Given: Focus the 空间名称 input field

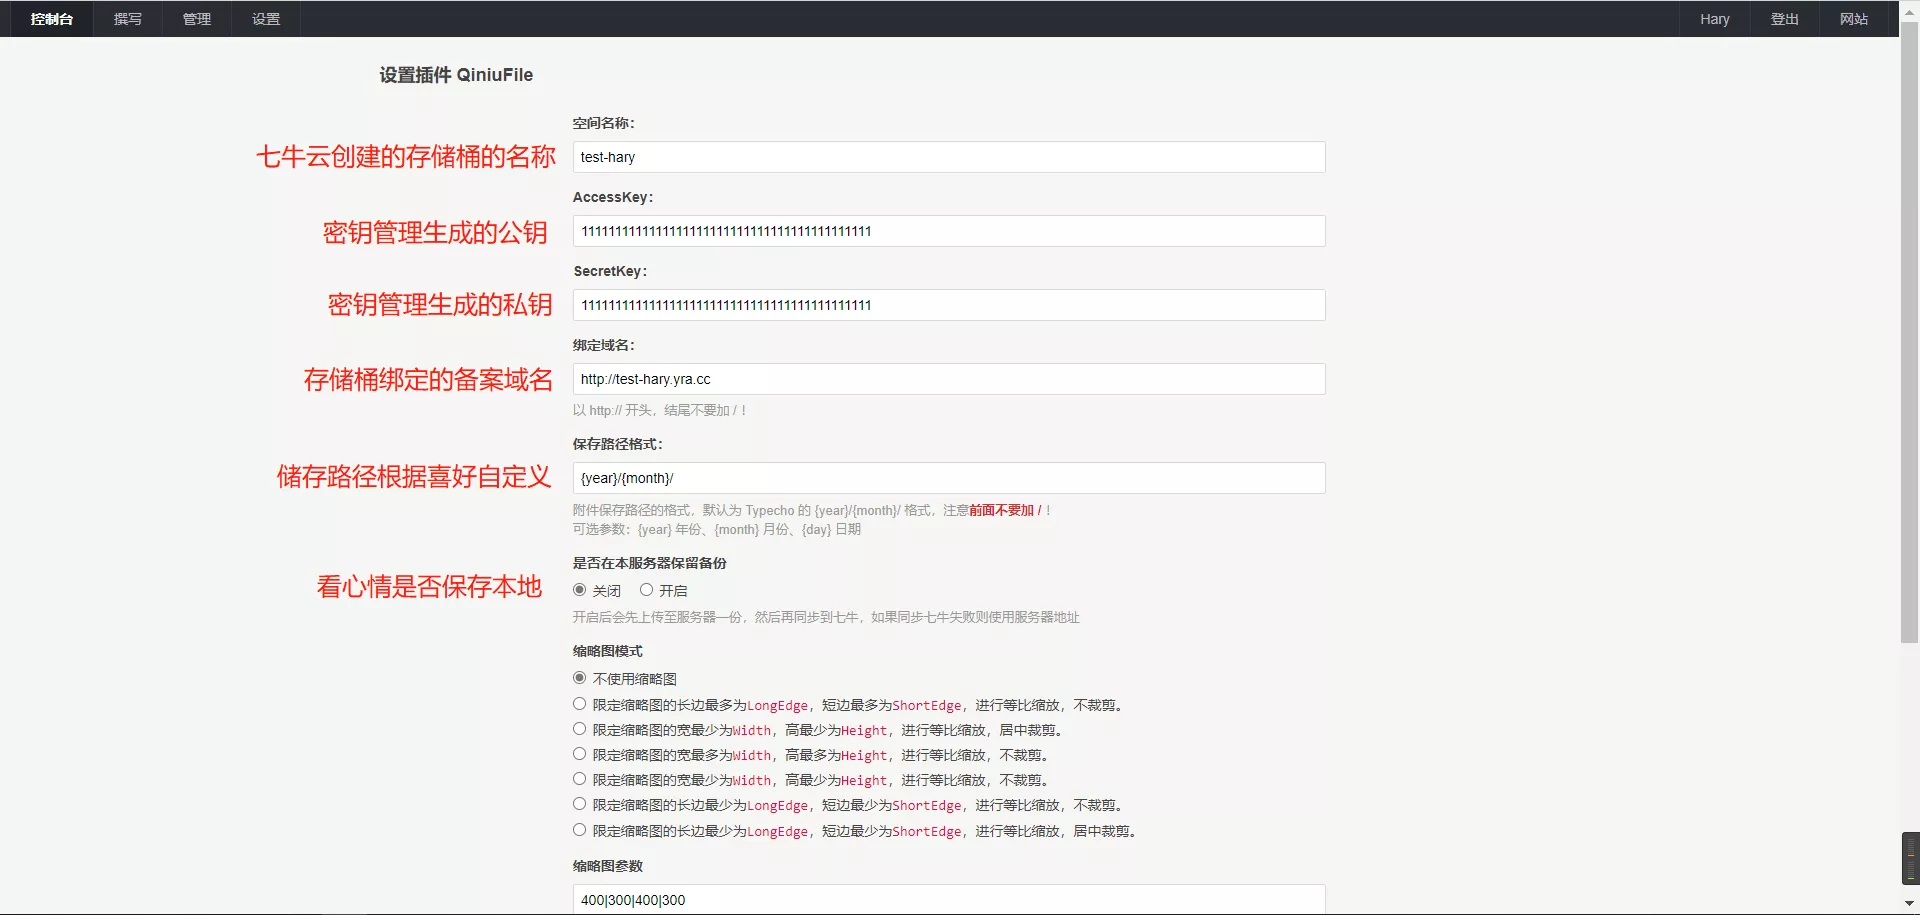Looking at the screenshot, I should coord(949,157).
